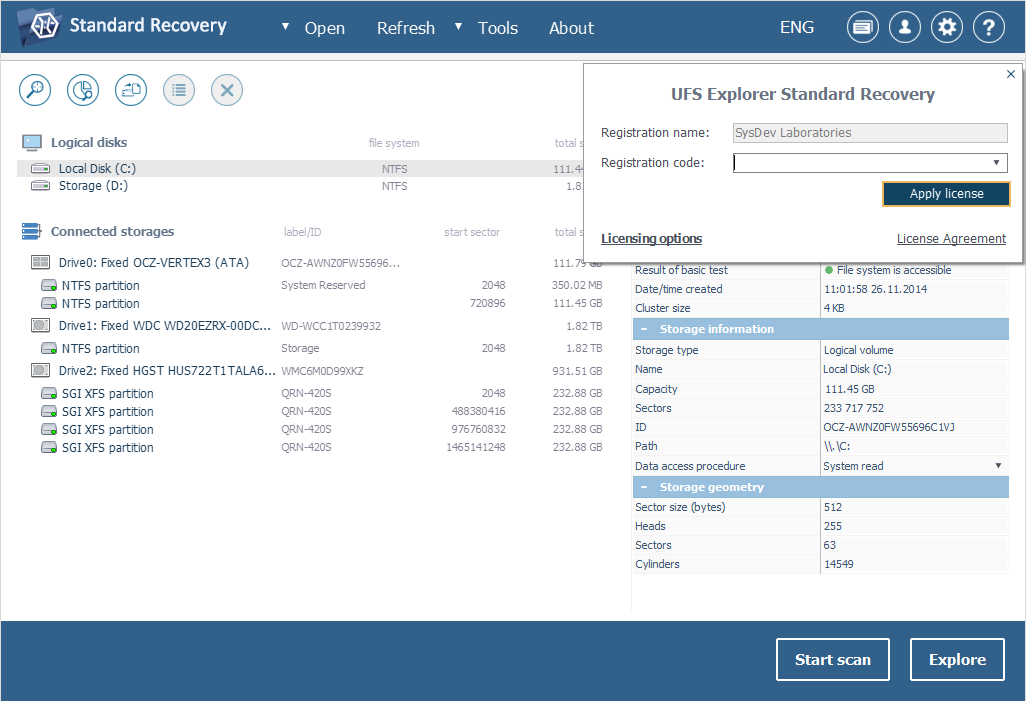Screen dimensions: 1026x701
Task: Open the log/messages icon in header
Action: (862, 27)
